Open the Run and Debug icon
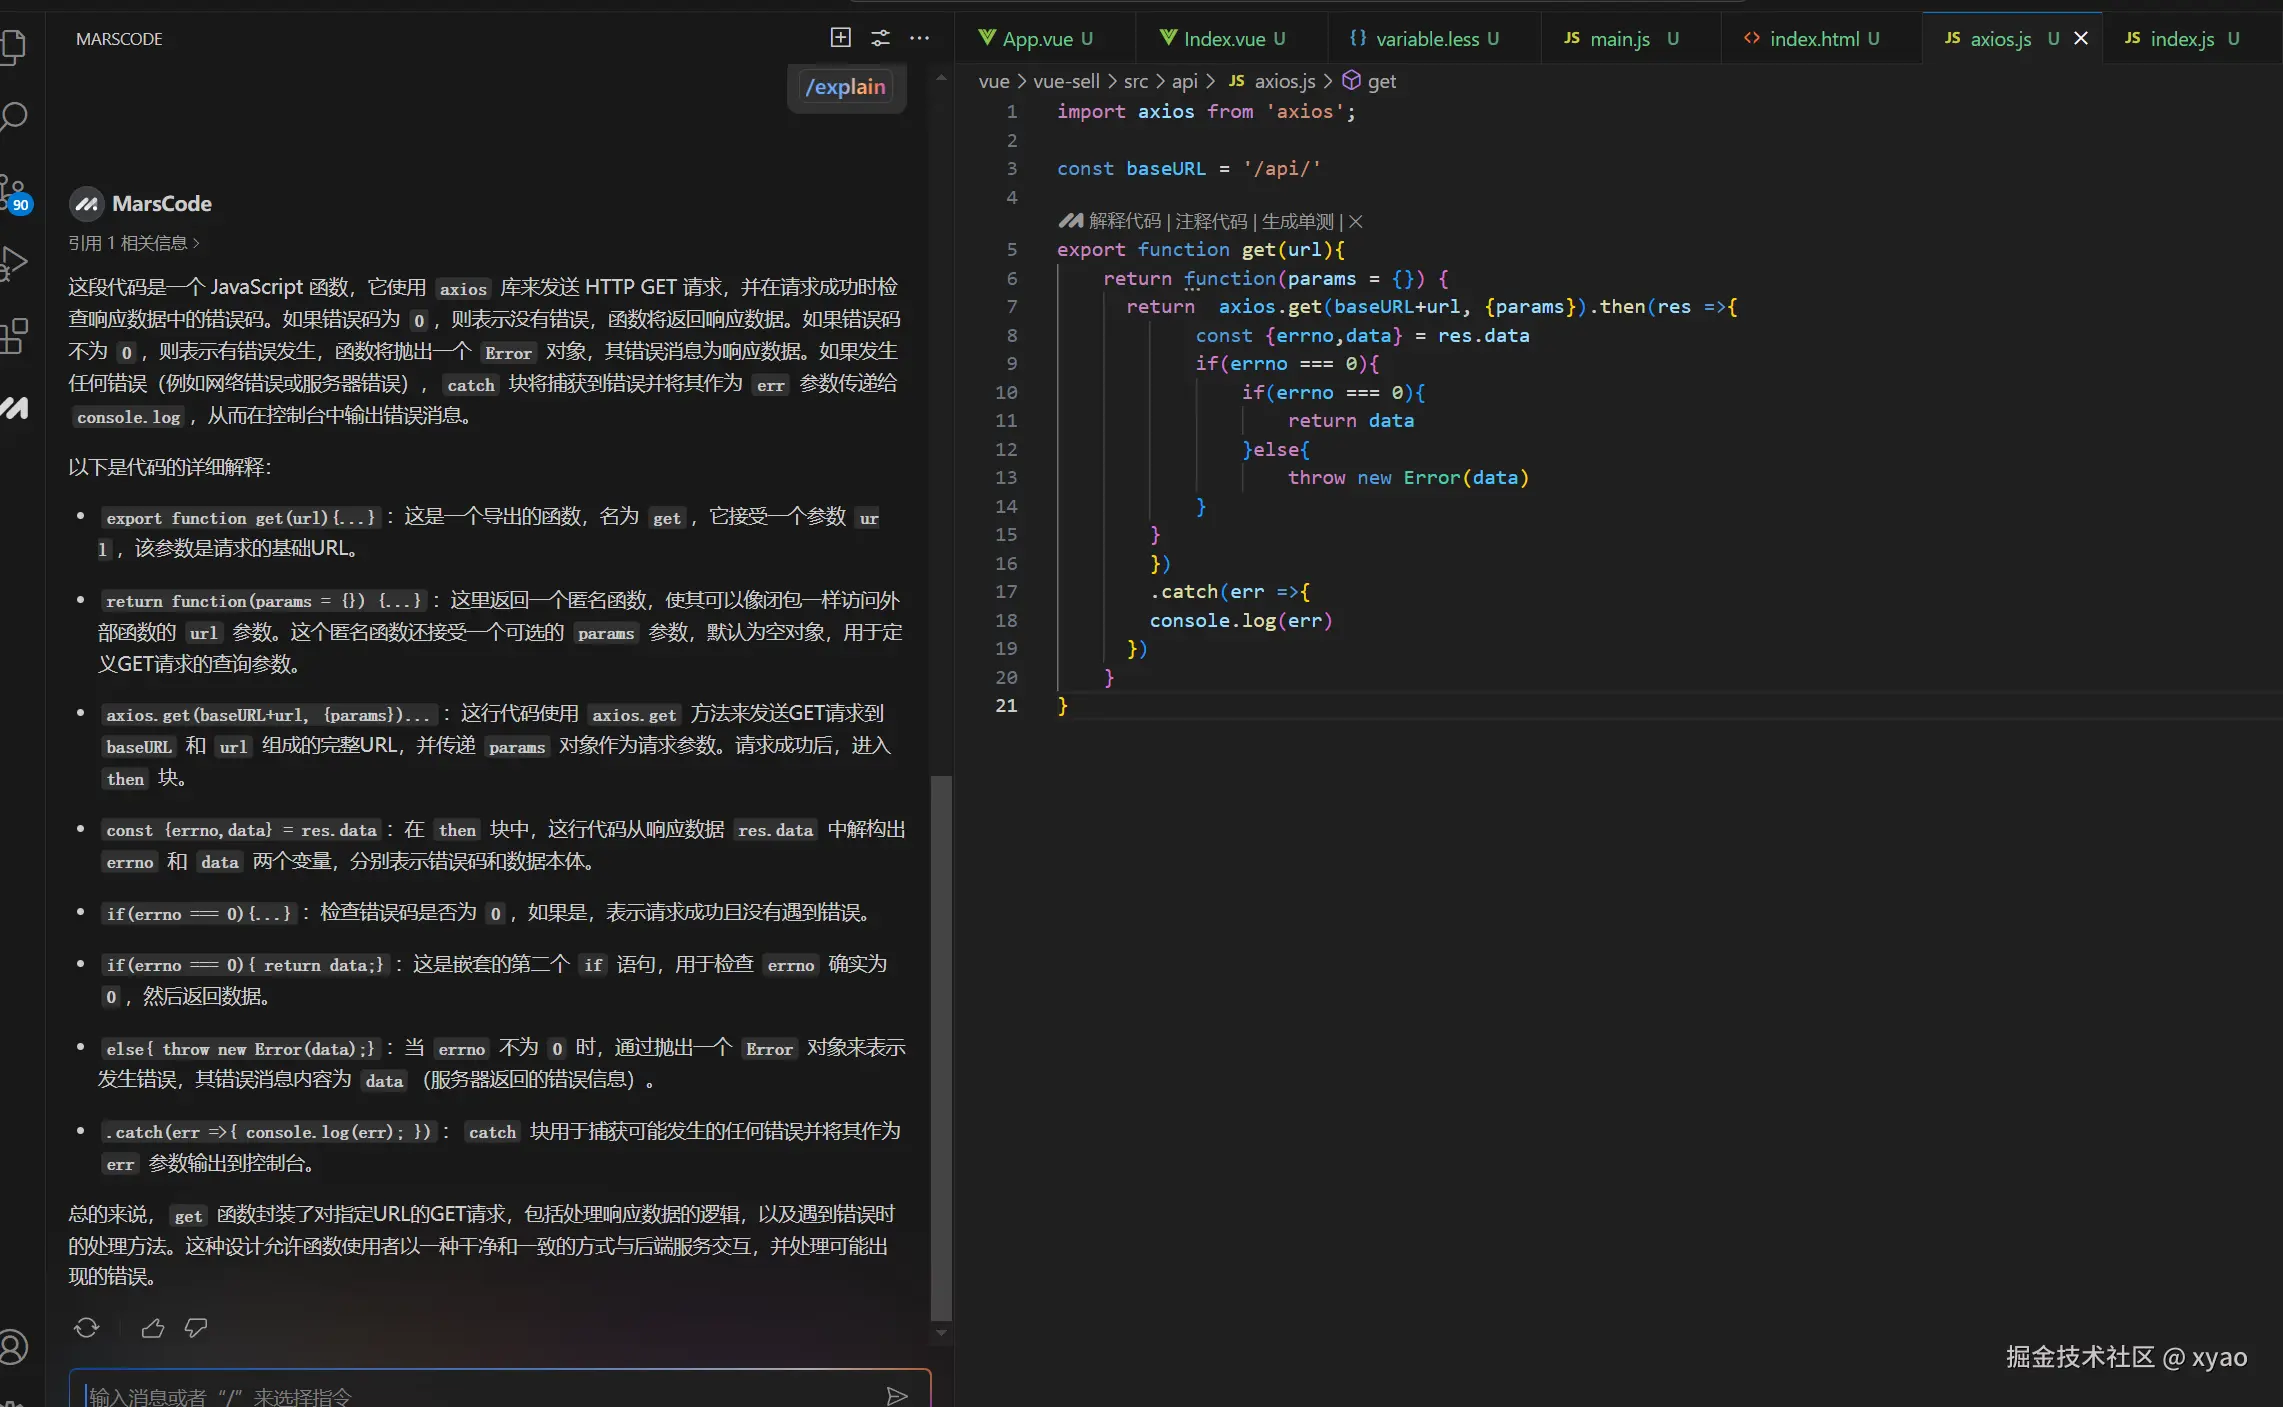Image resolution: width=2283 pixels, height=1407 pixels. pyautogui.click(x=14, y=263)
